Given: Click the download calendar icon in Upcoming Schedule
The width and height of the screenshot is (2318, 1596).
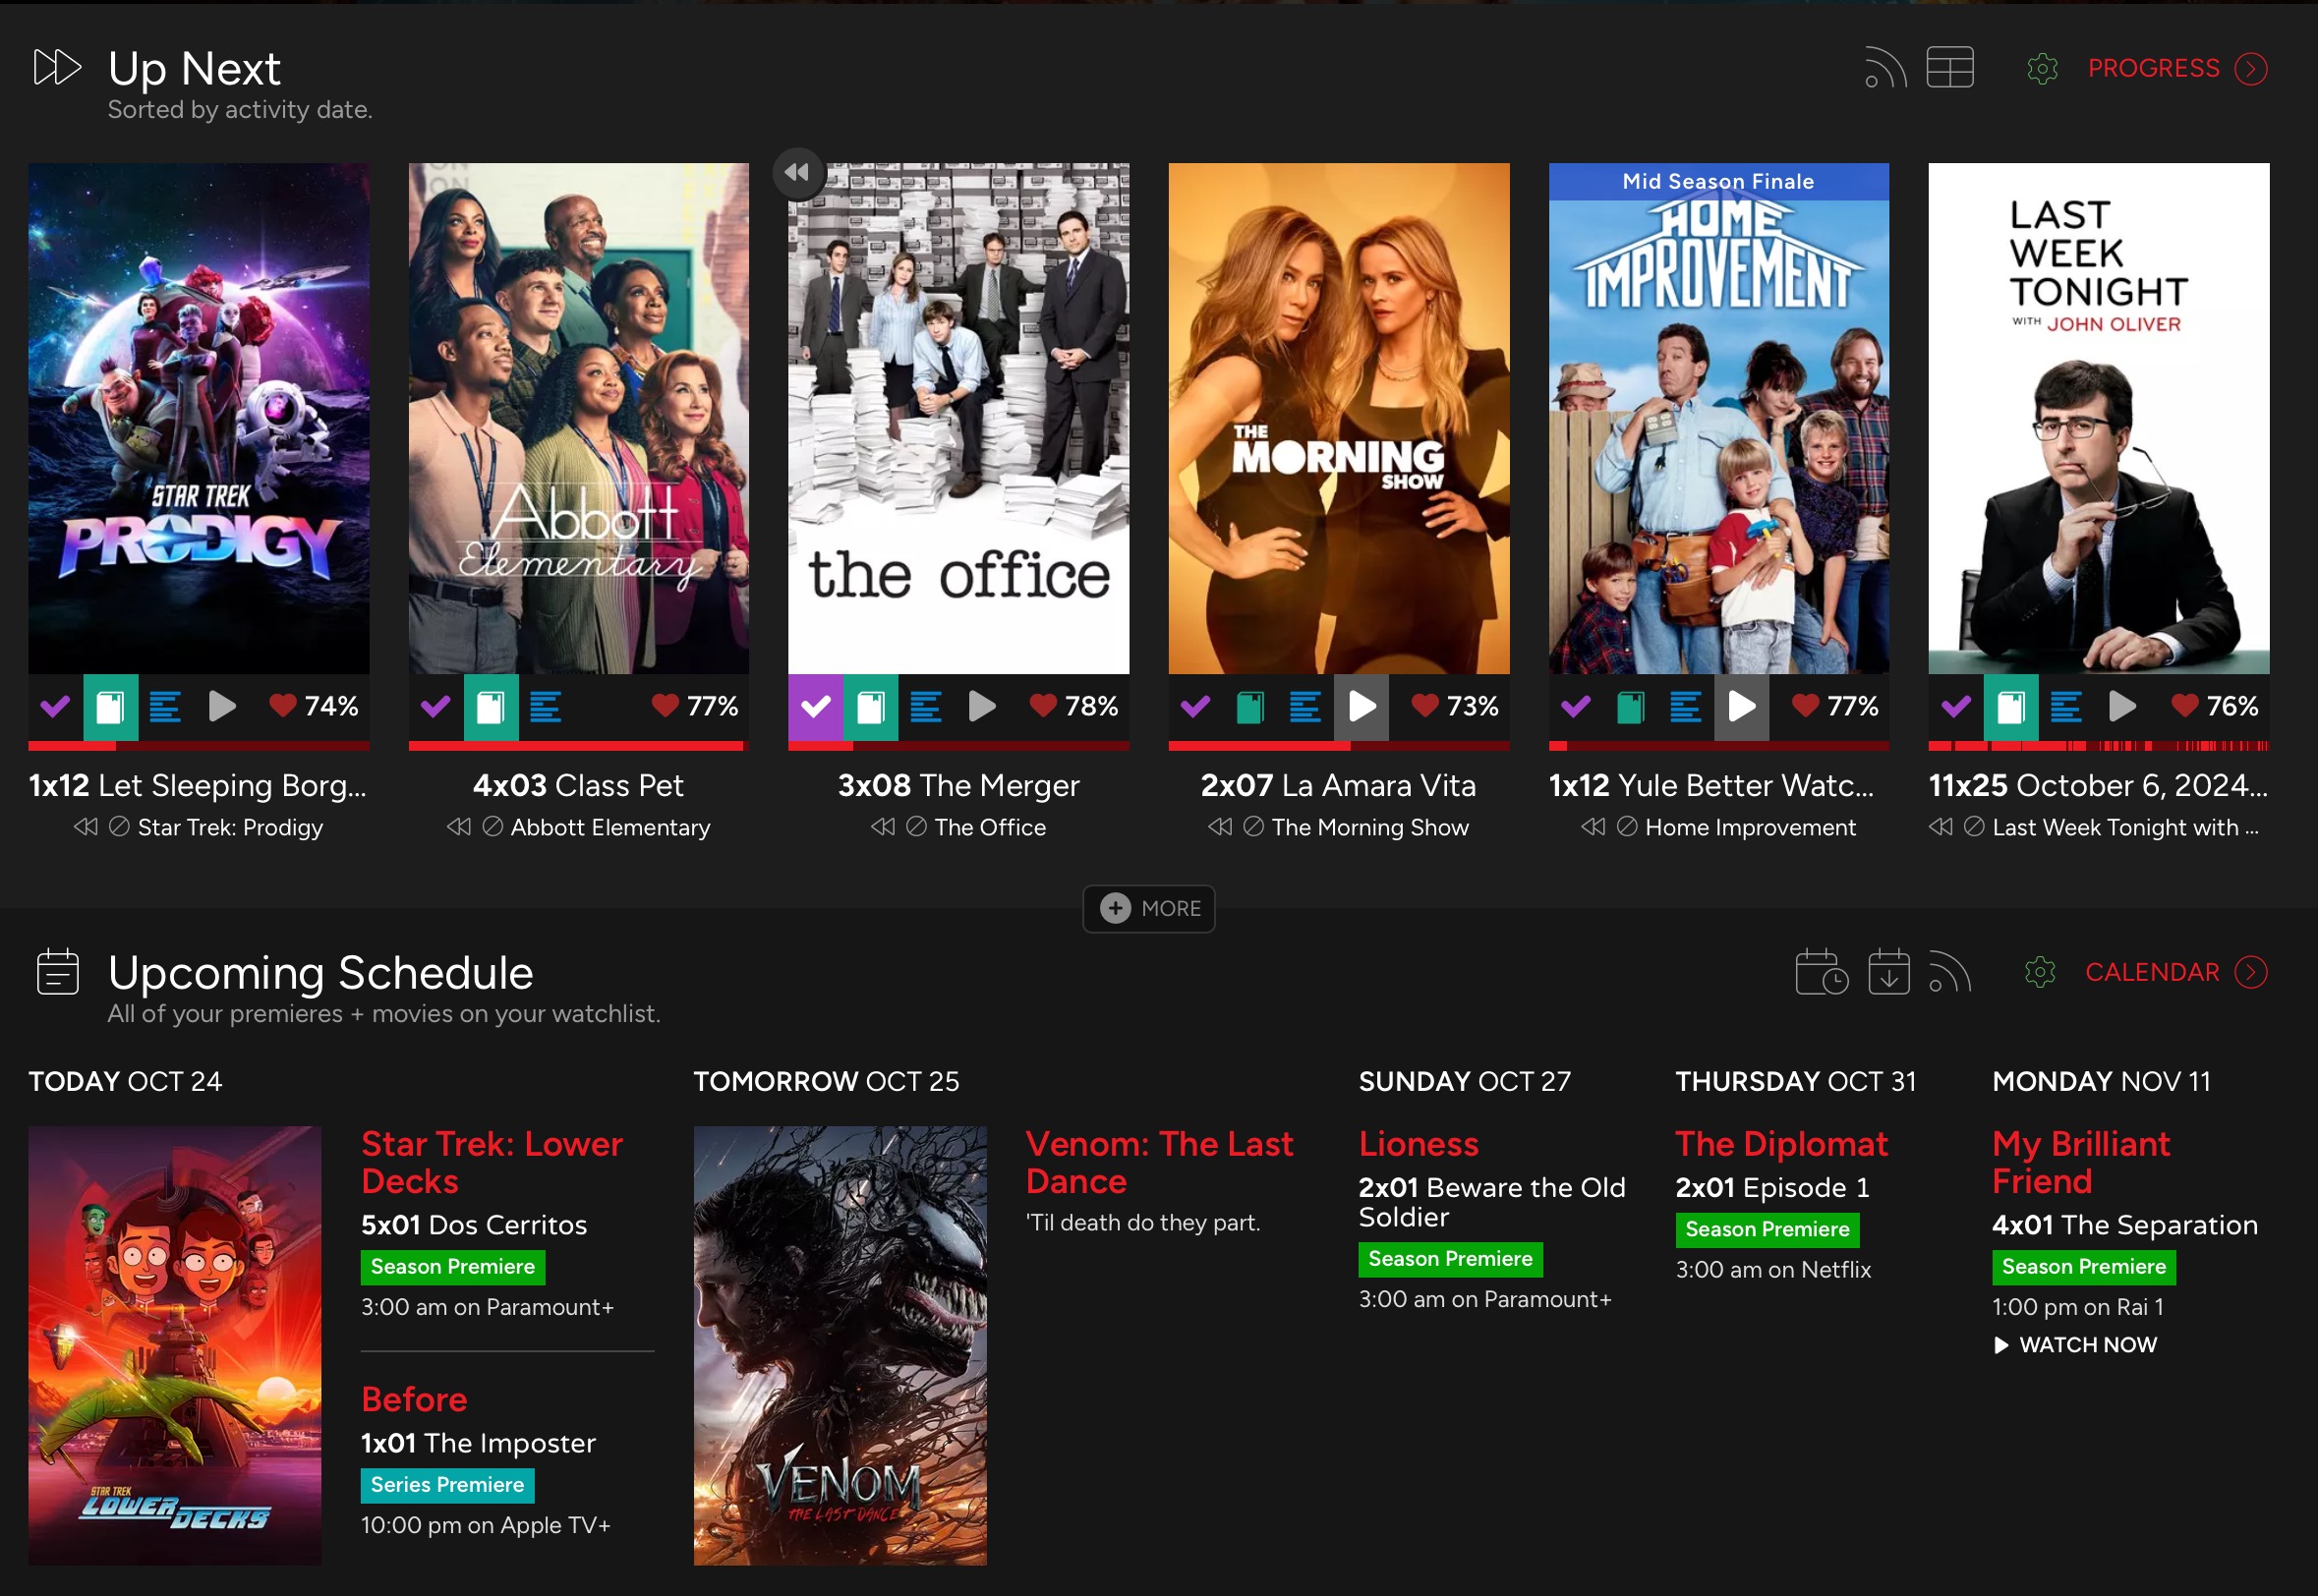Looking at the screenshot, I should [x=1888, y=972].
